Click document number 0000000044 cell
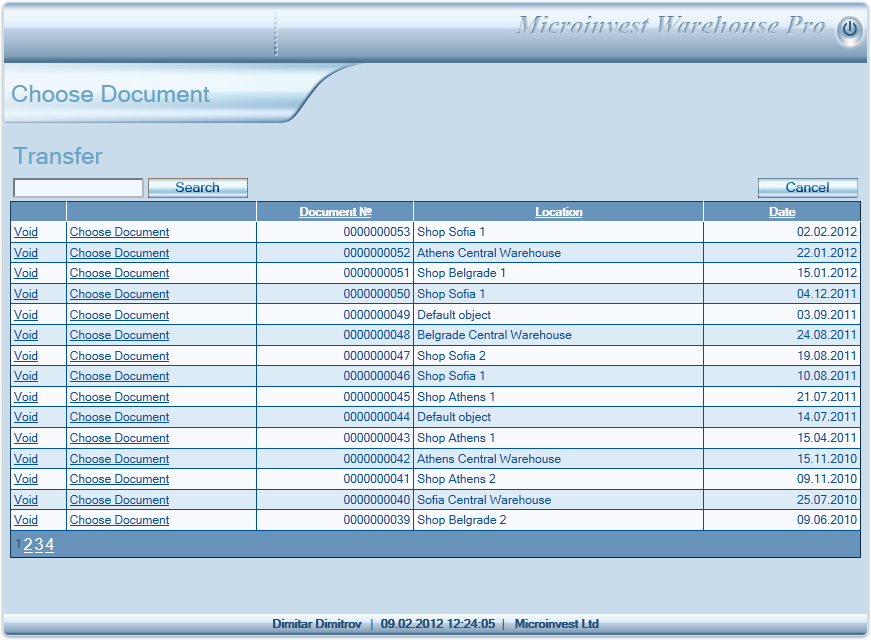 tap(335, 417)
